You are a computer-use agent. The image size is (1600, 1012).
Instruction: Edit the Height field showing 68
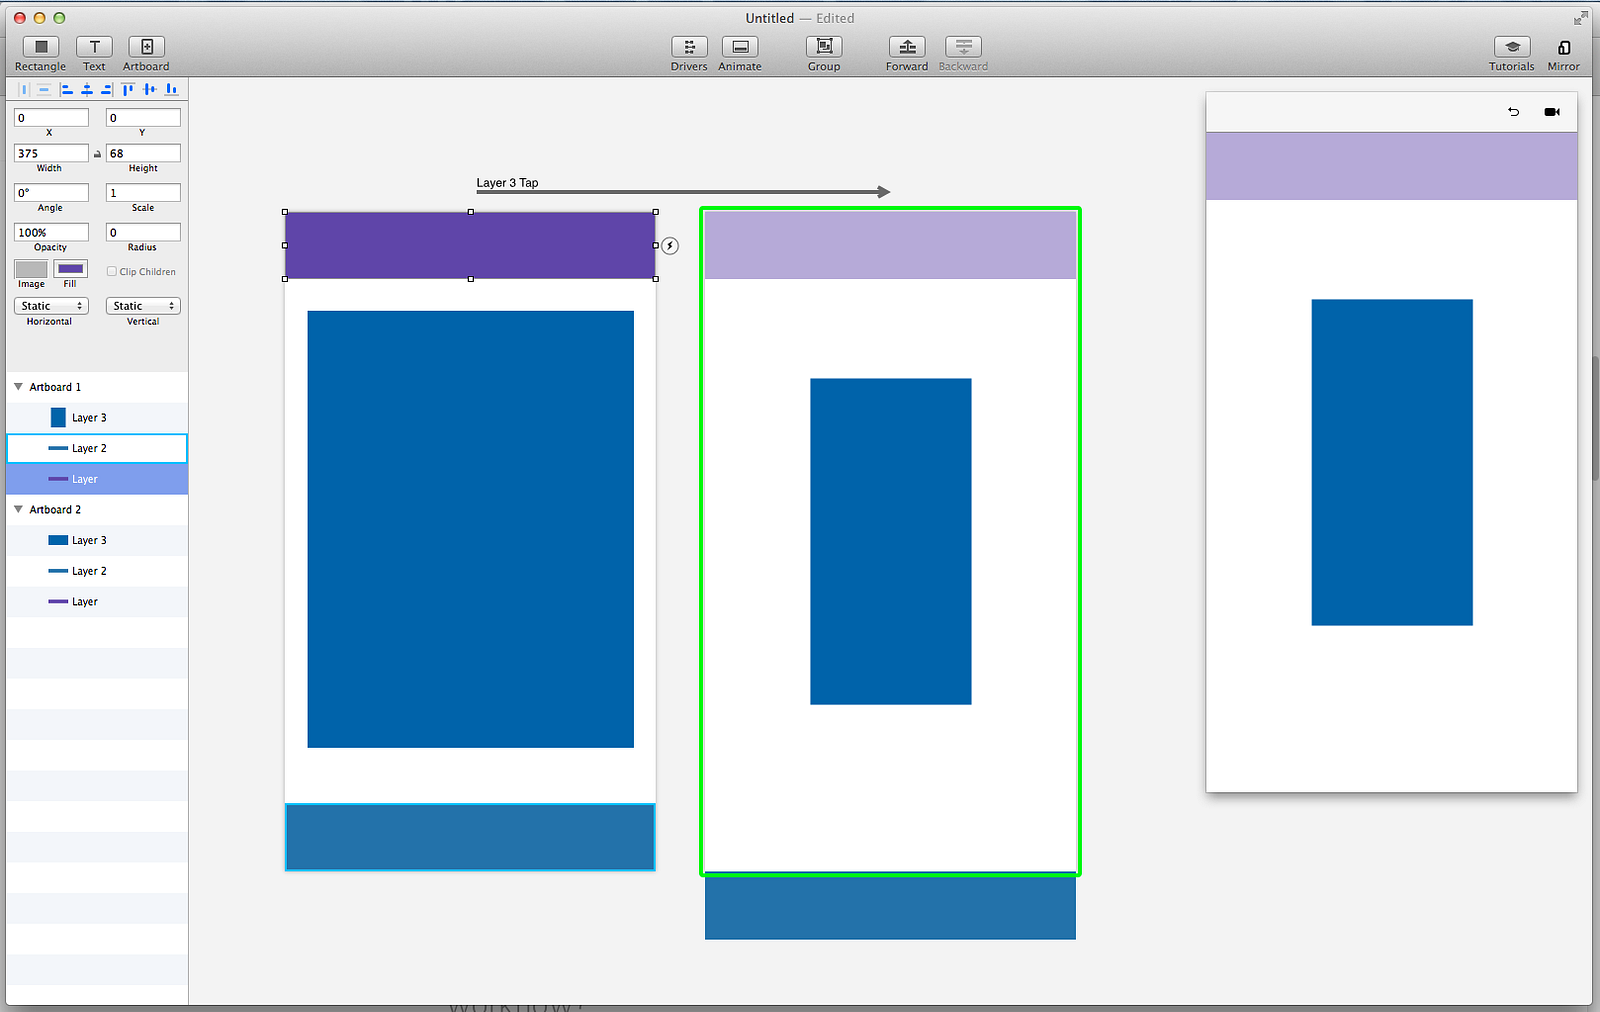(x=143, y=154)
